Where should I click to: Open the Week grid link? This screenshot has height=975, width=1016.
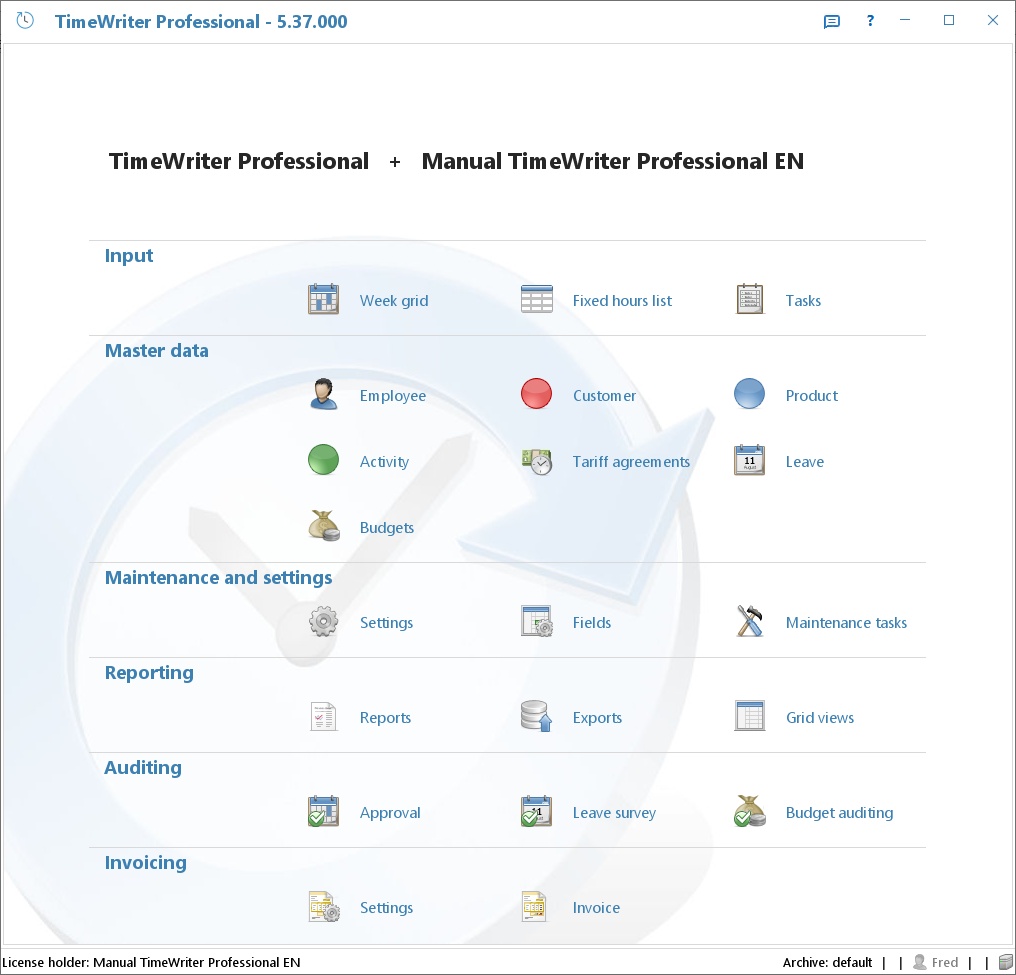[394, 301]
